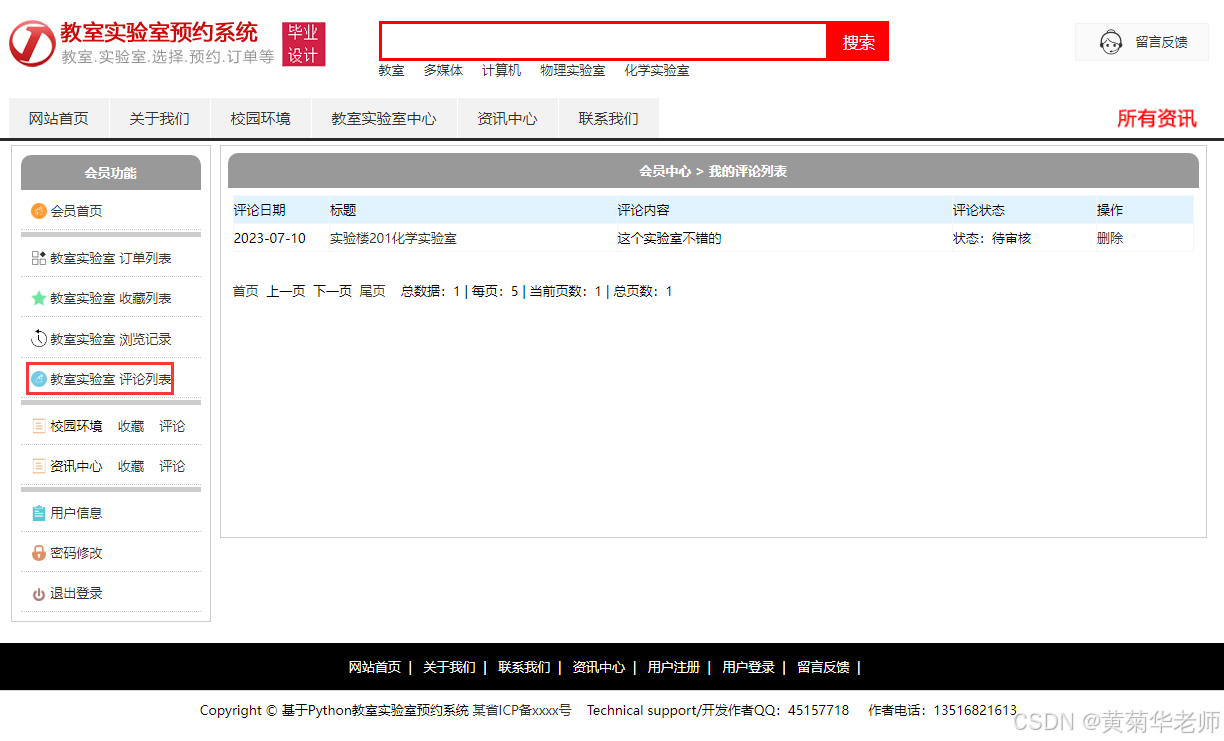
Task: Click the headset icon beside 留言反馈
Action: pyautogui.click(x=1110, y=43)
